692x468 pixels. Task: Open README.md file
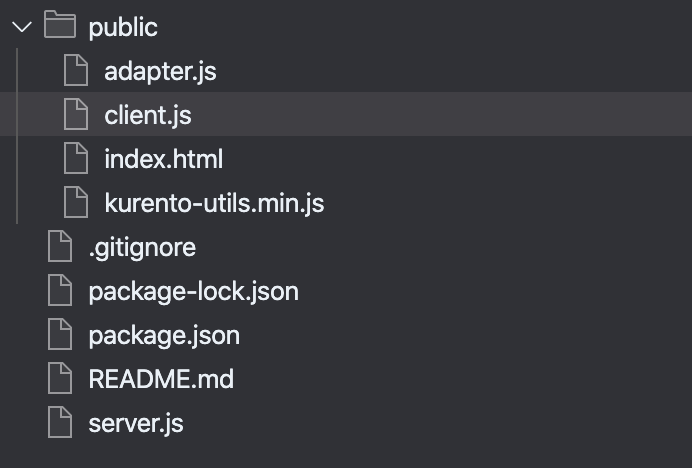point(161,379)
